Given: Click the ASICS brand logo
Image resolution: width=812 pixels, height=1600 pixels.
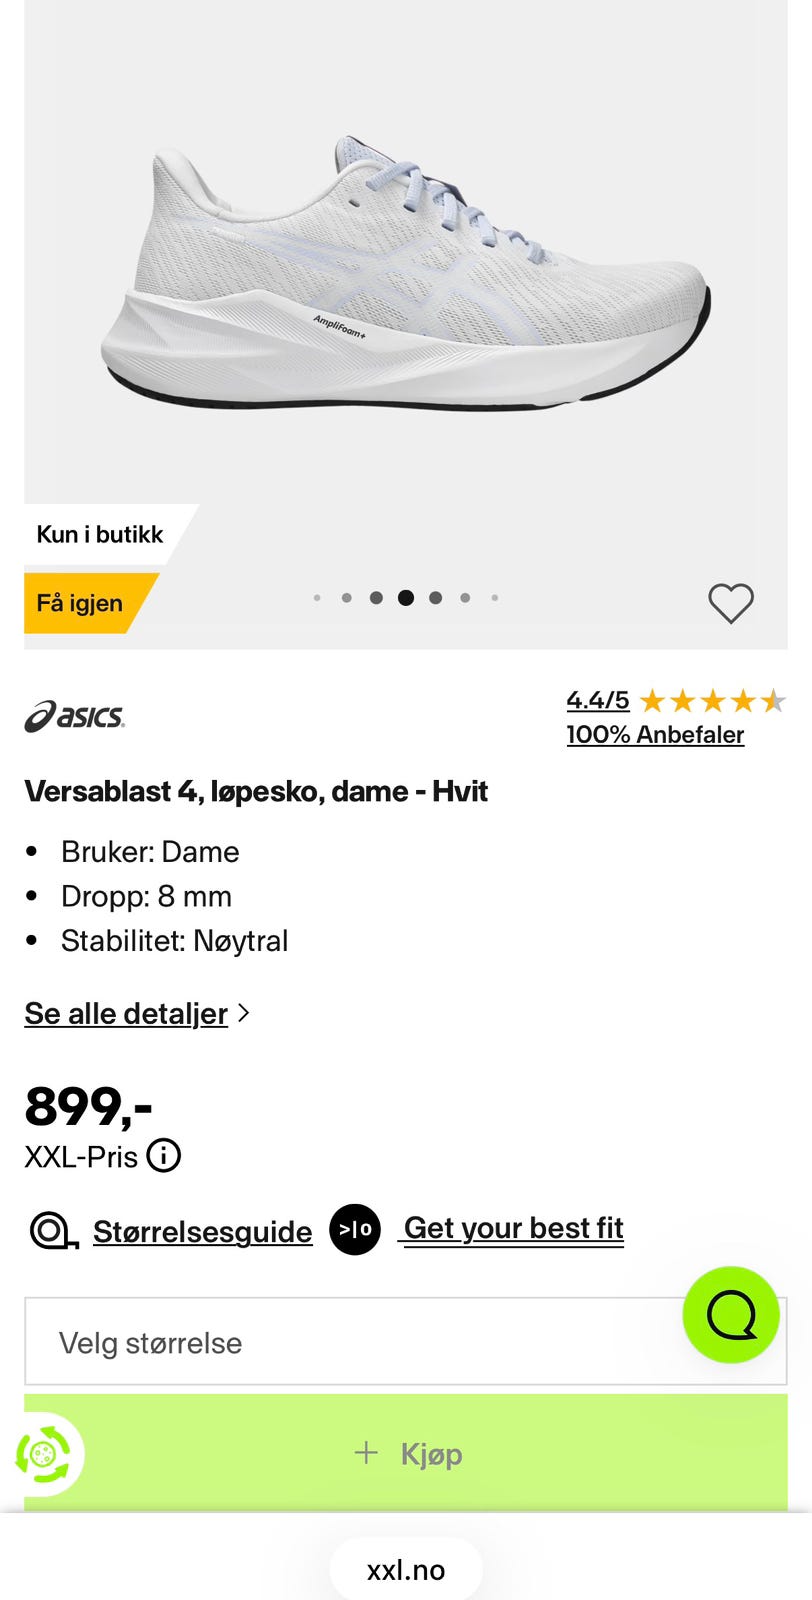Looking at the screenshot, I should coord(75,716).
